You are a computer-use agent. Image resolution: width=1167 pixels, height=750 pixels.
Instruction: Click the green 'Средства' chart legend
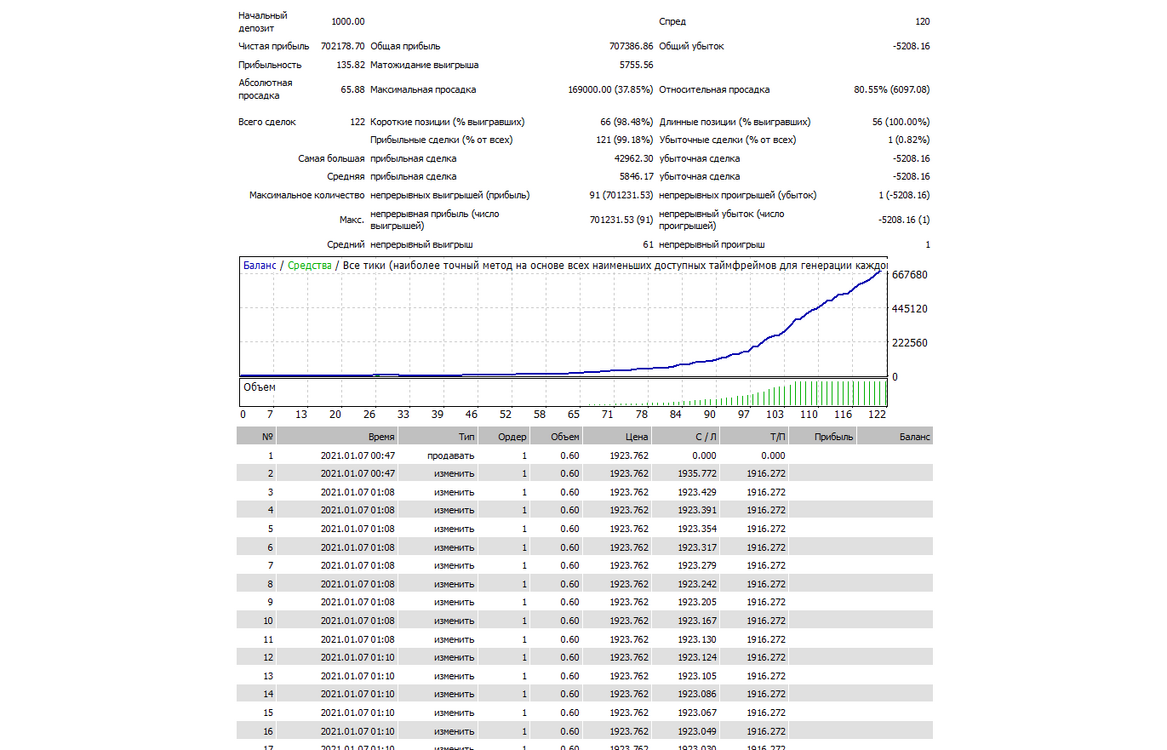[x=310, y=266]
